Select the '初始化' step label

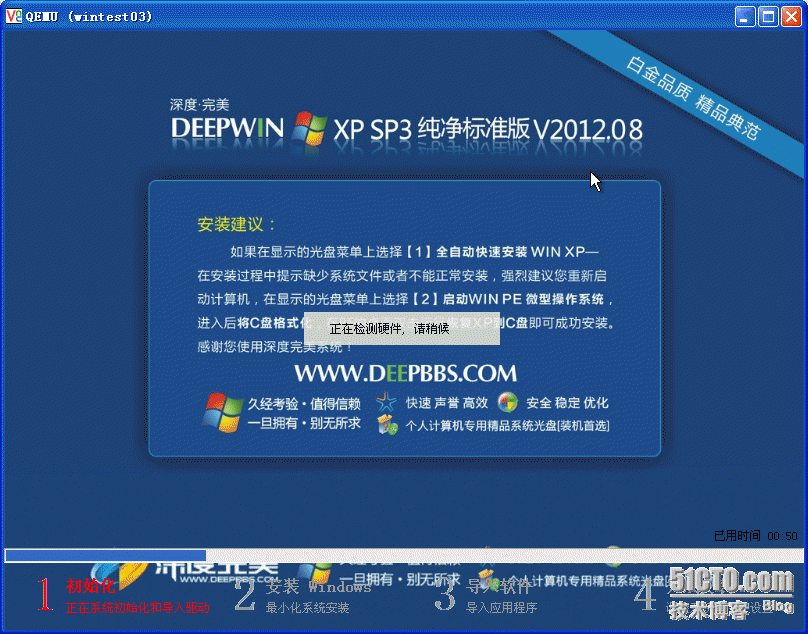[x=91, y=586]
